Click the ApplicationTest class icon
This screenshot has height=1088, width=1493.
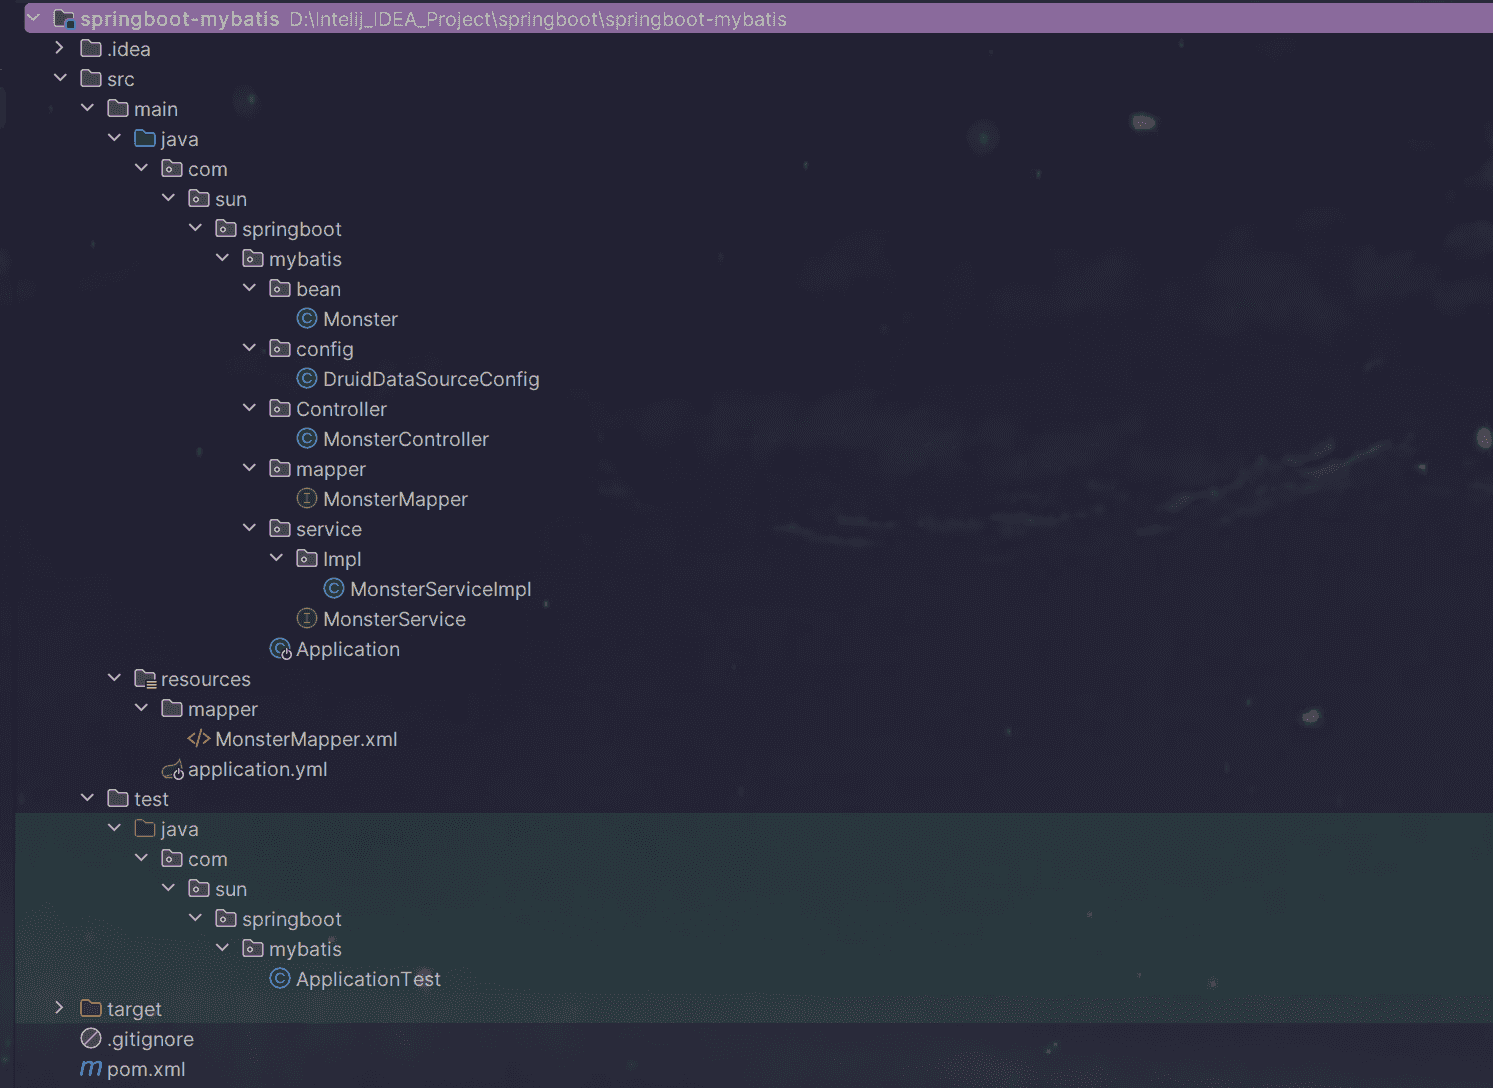(x=280, y=979)
